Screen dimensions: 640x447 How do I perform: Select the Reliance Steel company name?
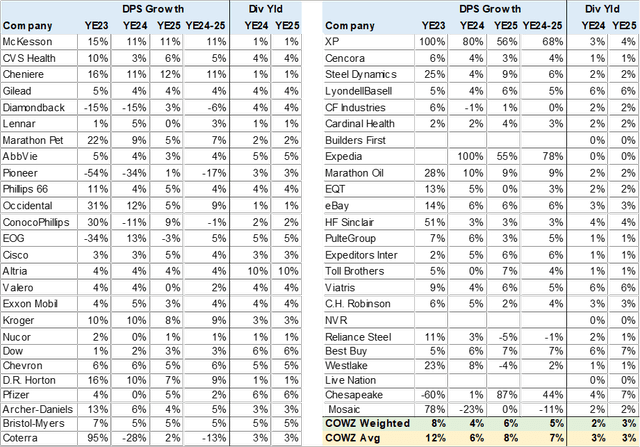[x=358, y=337]
